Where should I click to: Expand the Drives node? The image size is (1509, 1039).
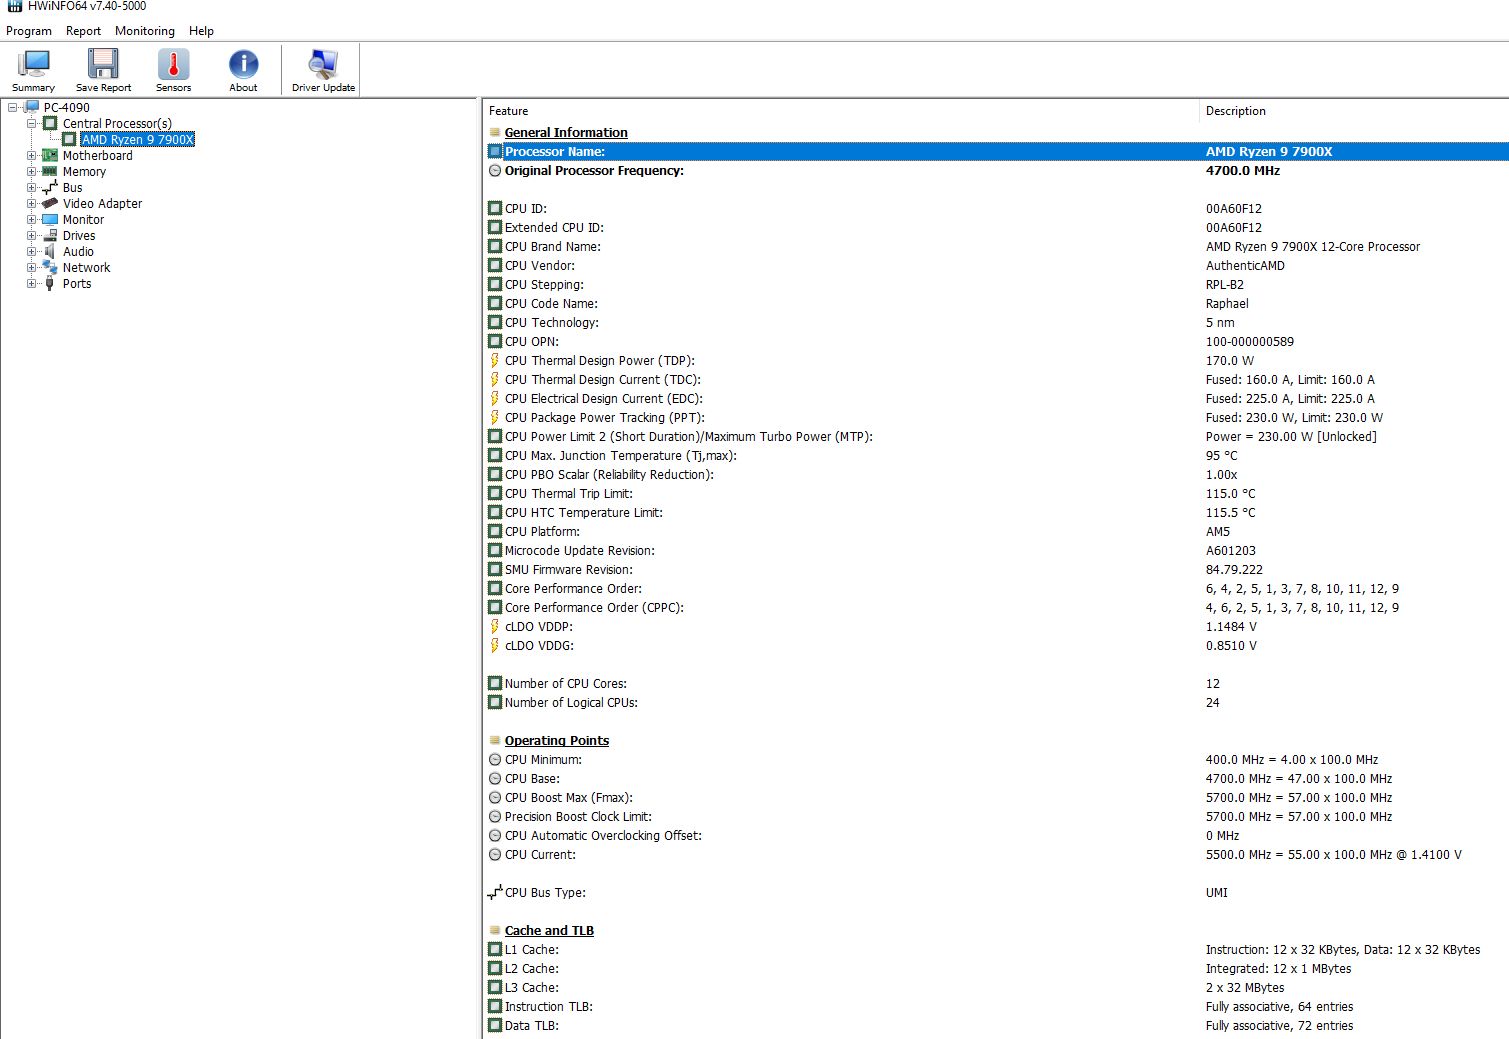coord(31,235)
